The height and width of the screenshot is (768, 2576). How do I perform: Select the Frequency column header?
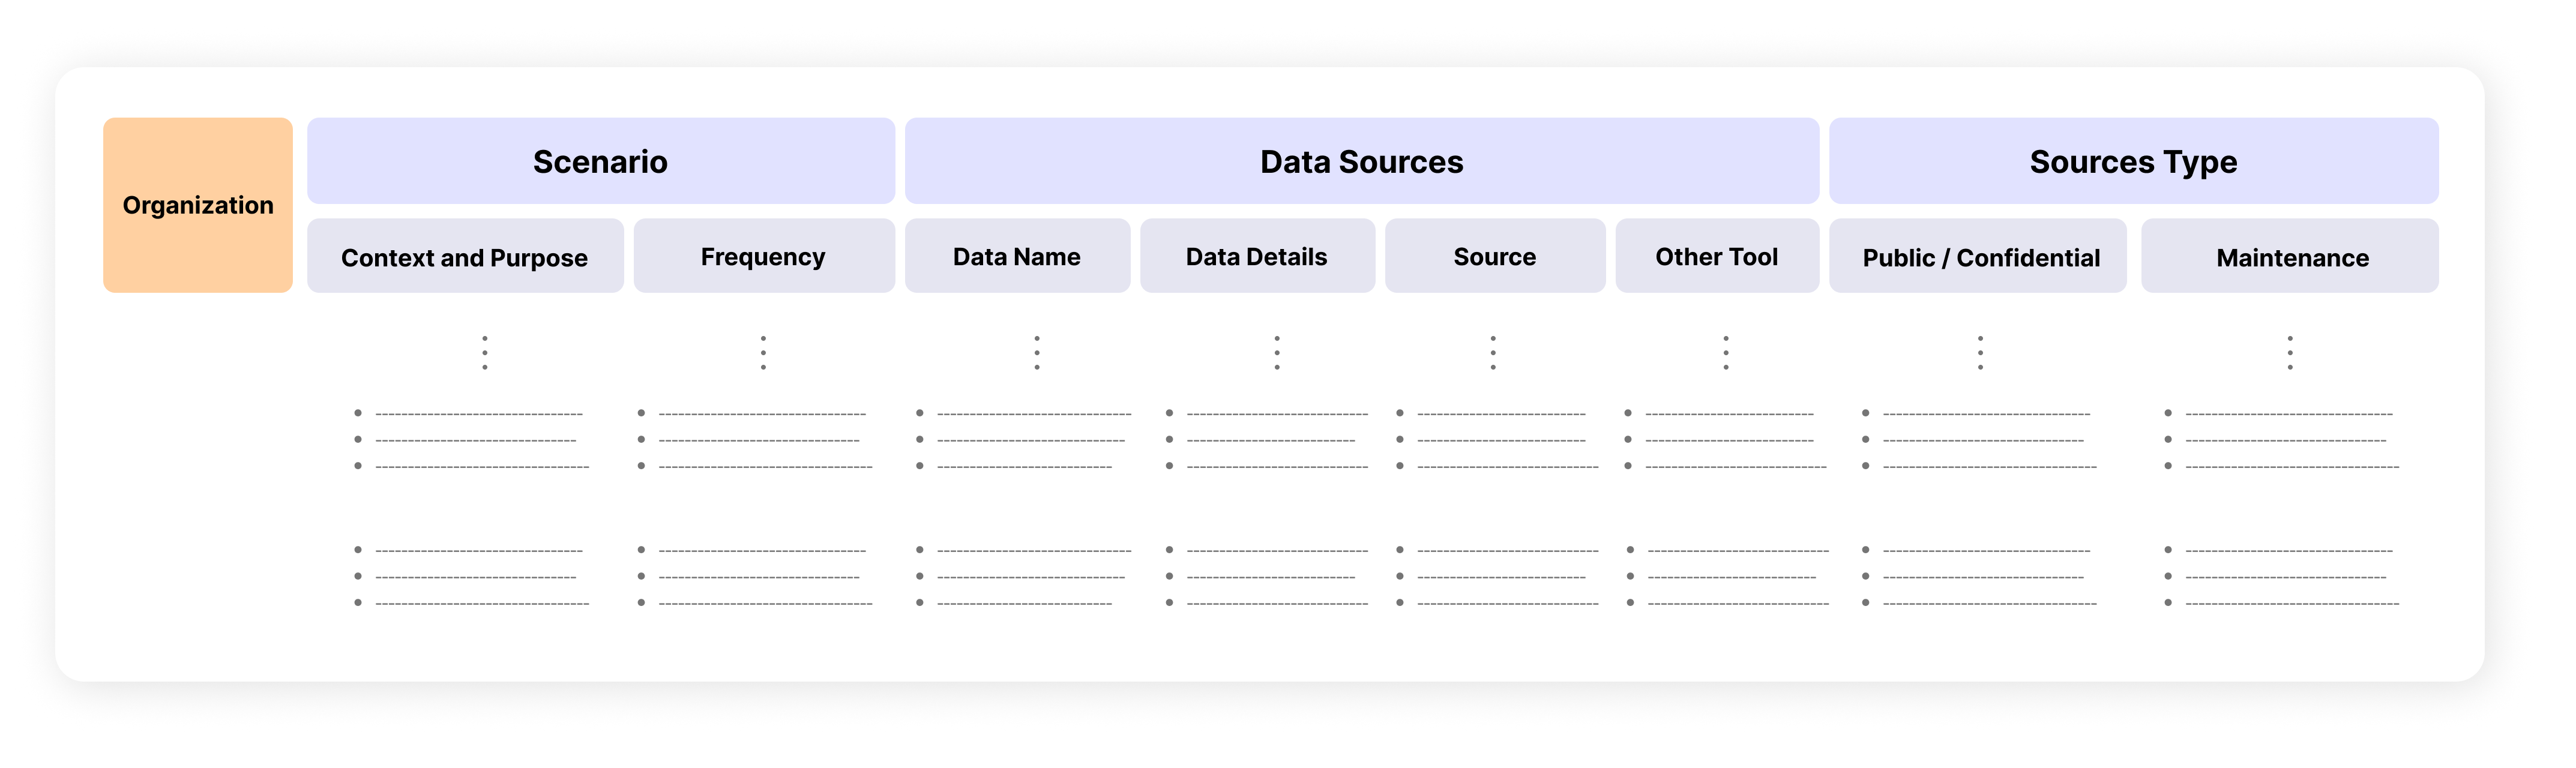tap(763, 257)
